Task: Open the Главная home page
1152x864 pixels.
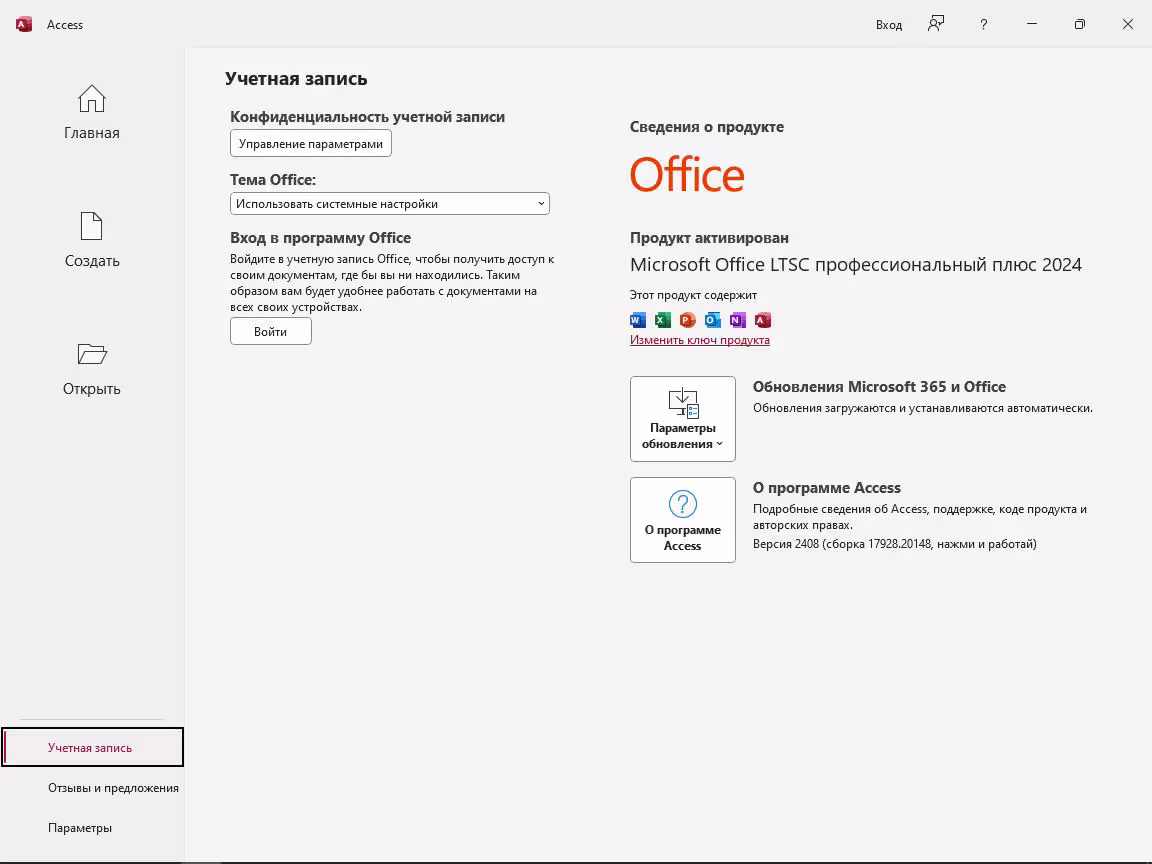Action: point(92,112)
